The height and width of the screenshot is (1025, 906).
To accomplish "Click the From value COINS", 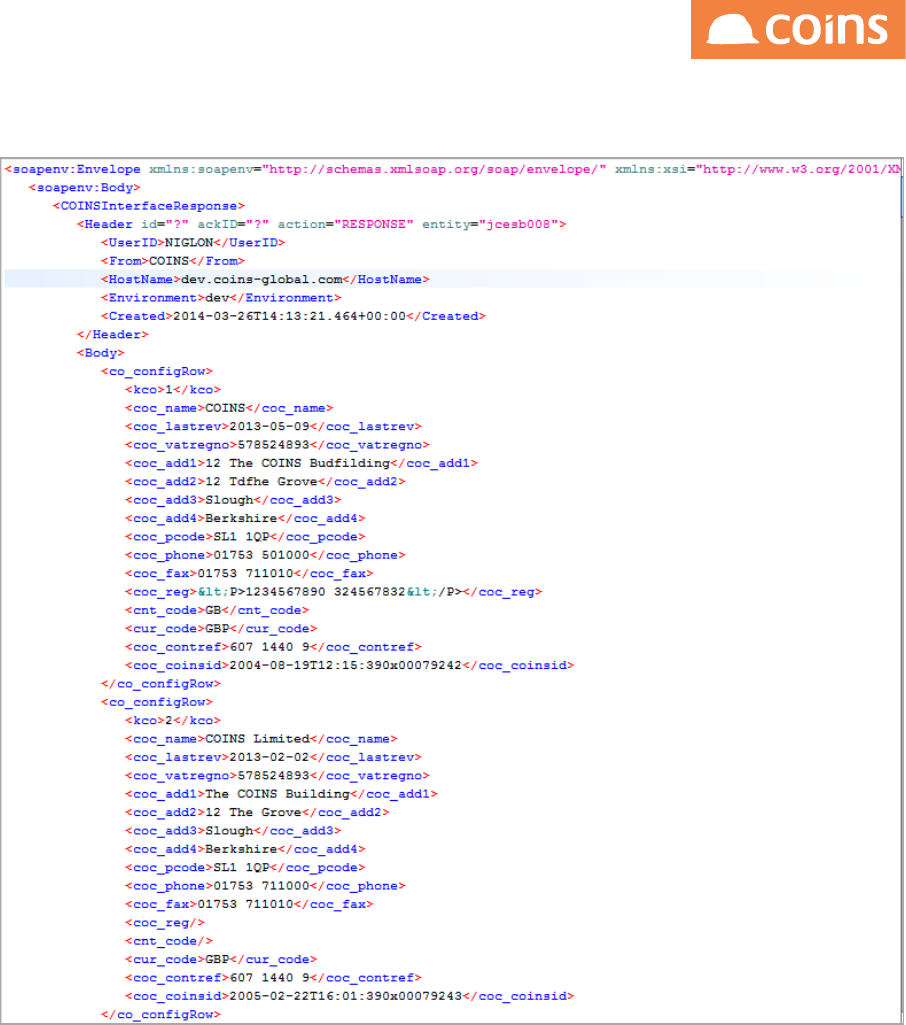I will coord(169,261).
